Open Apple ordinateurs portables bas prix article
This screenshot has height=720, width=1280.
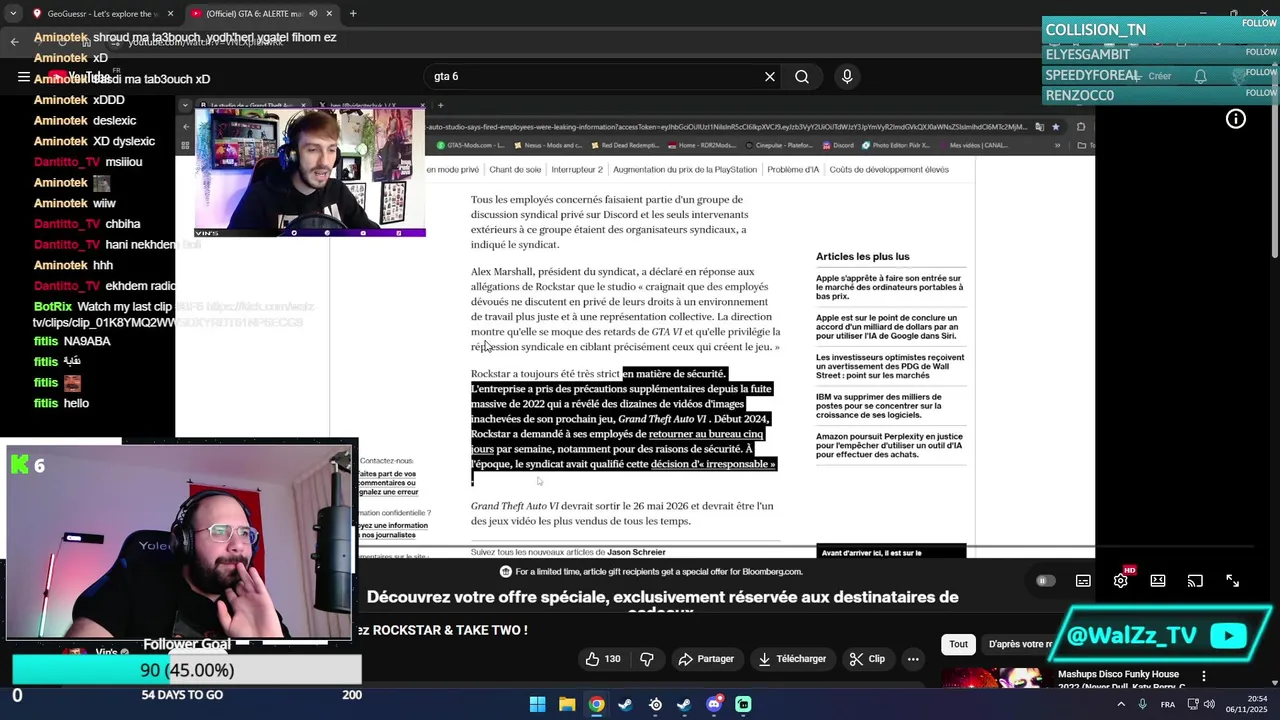click(x=889, y=287)
